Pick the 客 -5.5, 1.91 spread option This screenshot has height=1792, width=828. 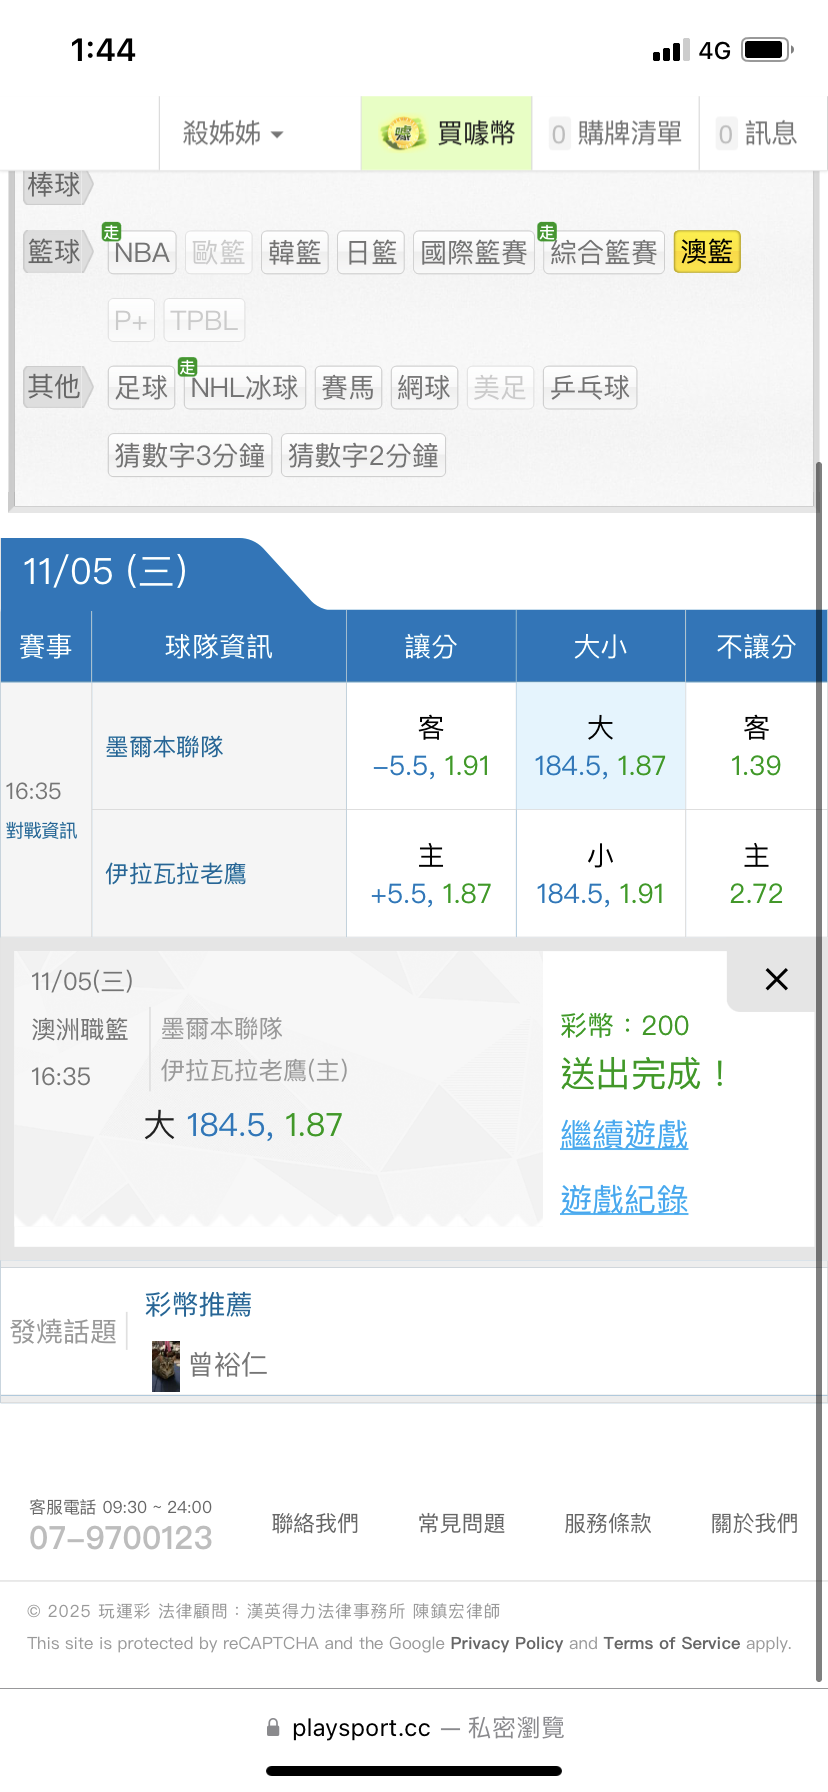pos(431,747)
